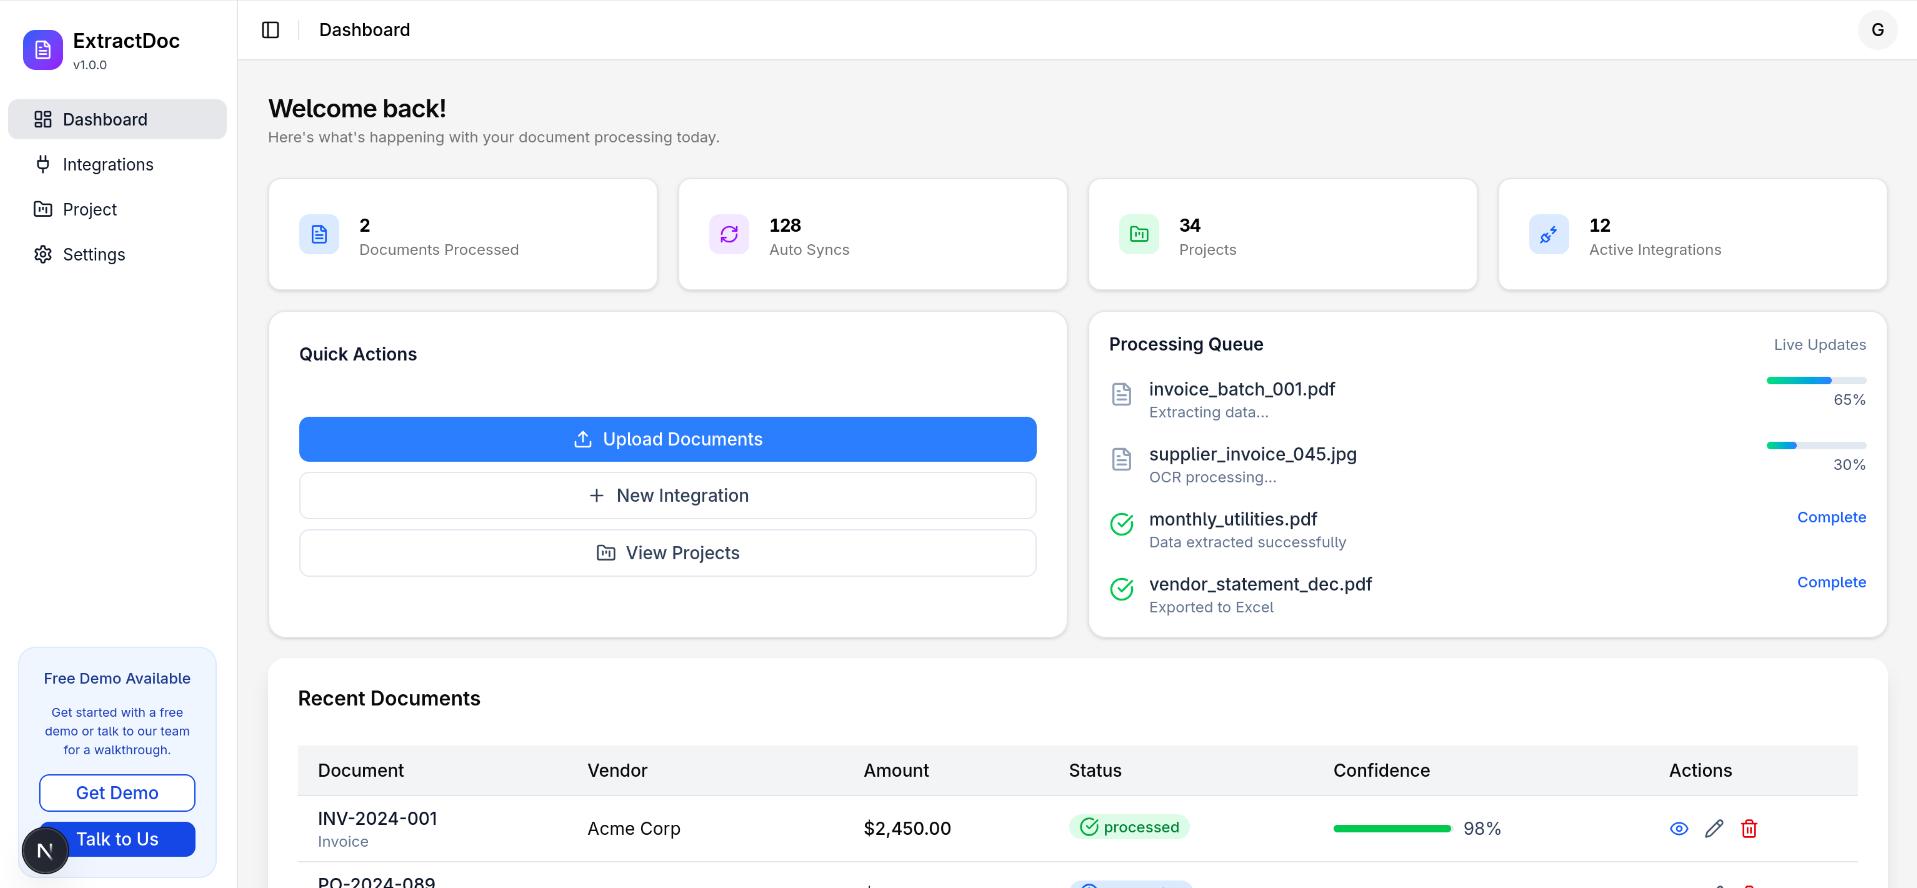Open Dashboard in the sidebar
Viewport: 1917px width, 888px height.
point(117,119)
